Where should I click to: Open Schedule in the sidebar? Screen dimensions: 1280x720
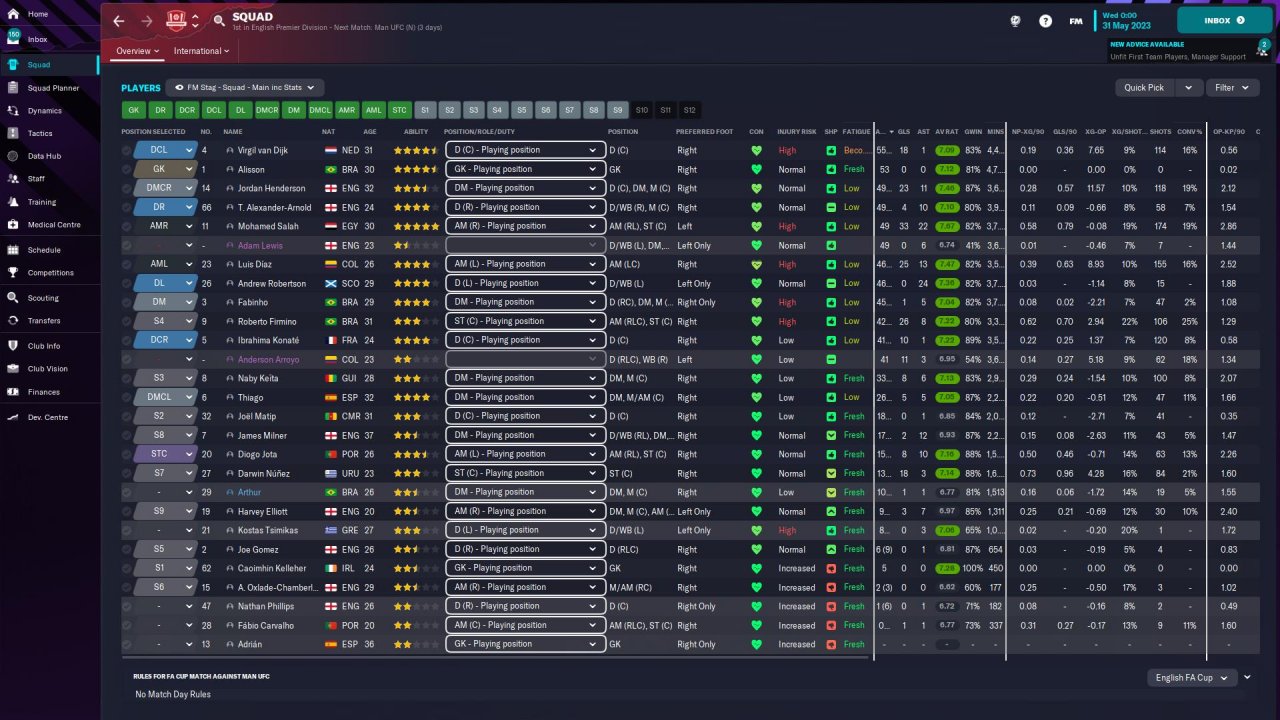(x=44, y=250)
